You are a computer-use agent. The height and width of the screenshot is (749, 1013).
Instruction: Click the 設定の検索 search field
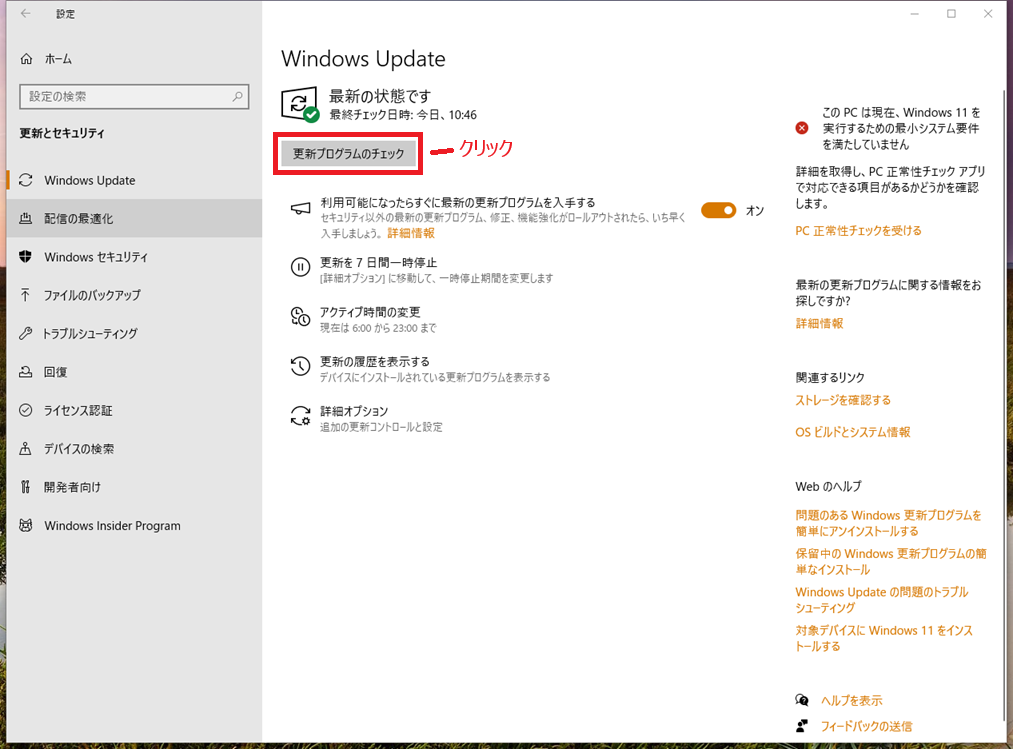(x=125, y=97)
